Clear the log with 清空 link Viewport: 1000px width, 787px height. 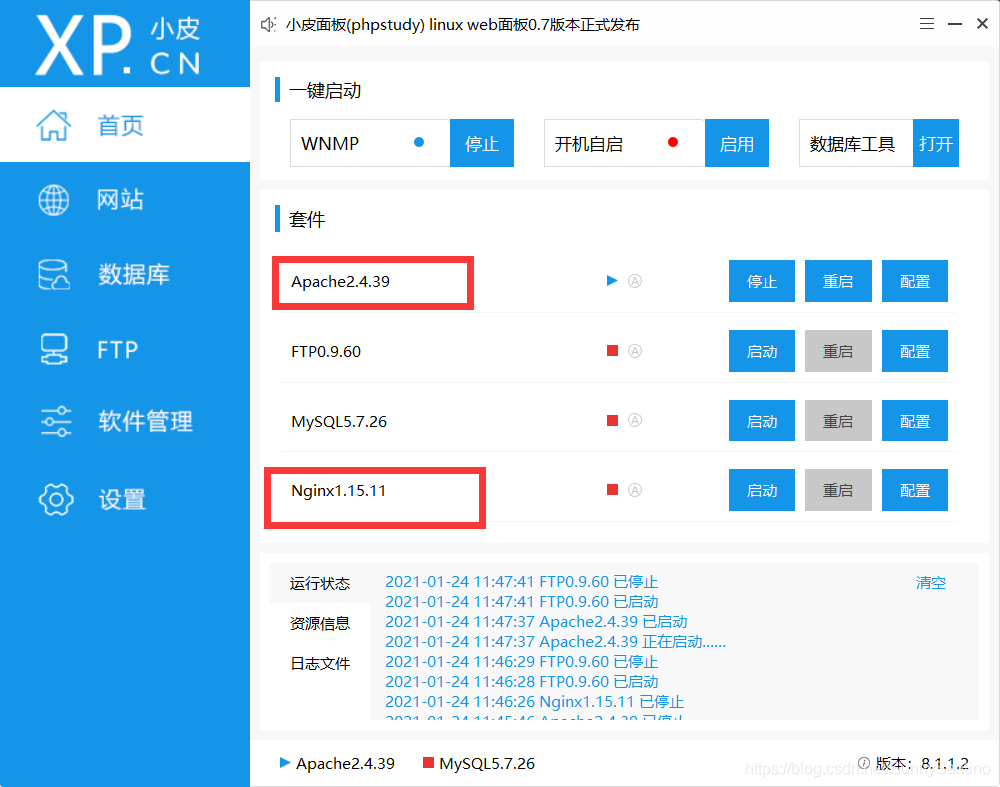tap(930, 582)
